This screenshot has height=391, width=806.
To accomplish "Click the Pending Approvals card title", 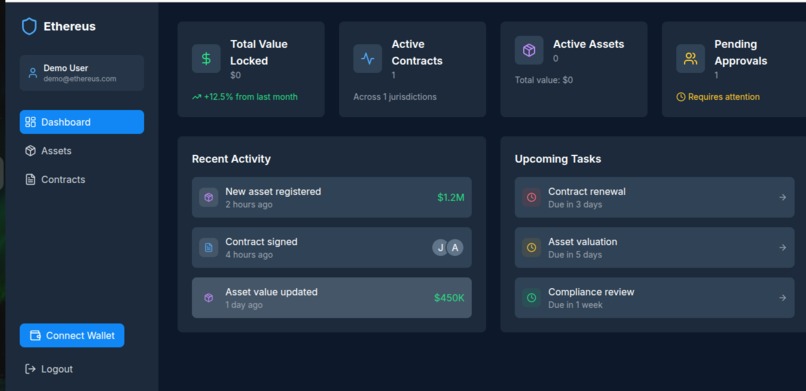I will coord(741,52).
